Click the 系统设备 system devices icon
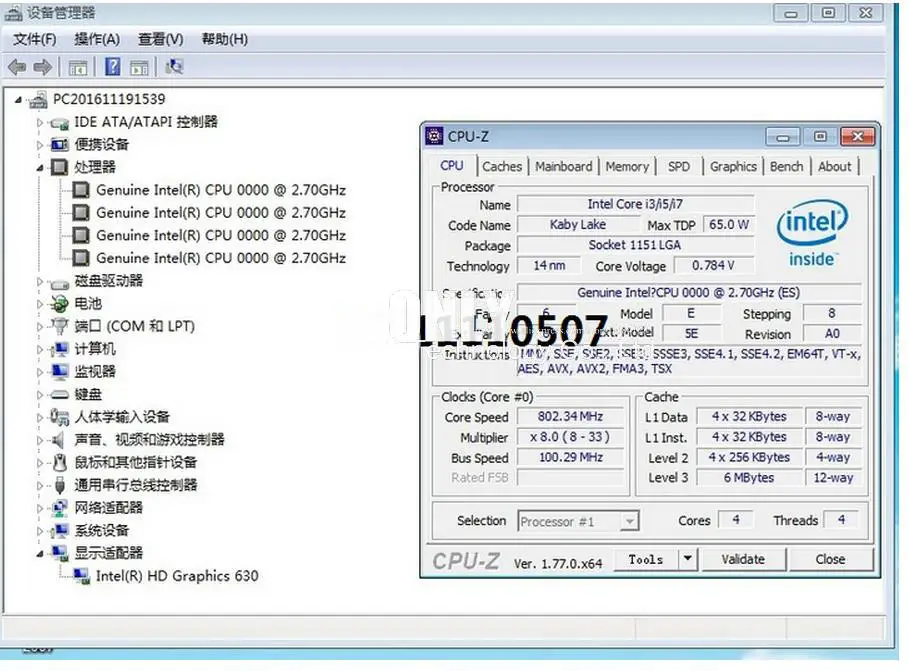Screen dimensions: 909x671 (x=59, y=531)
